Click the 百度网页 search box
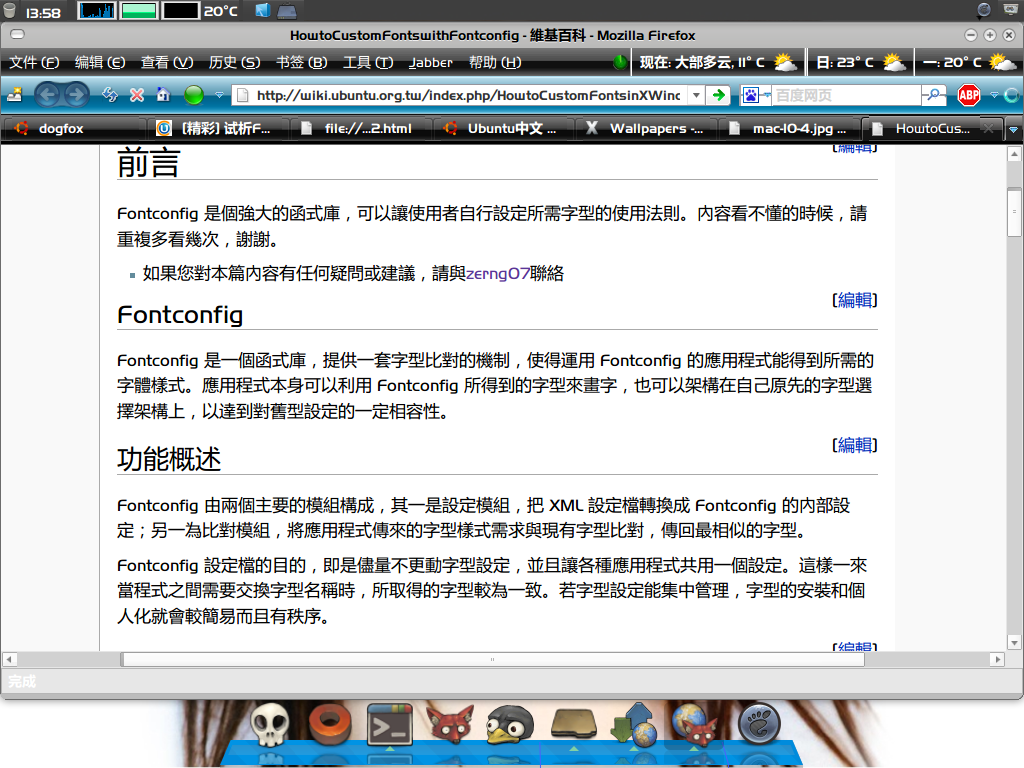 tap(846, 95)
